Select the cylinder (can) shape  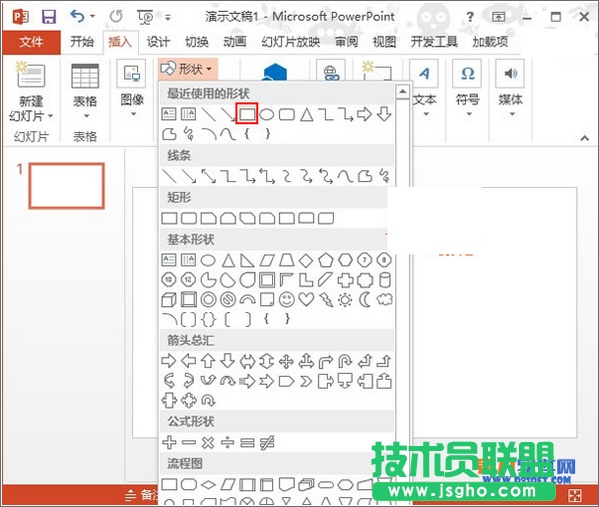(385, 280)
